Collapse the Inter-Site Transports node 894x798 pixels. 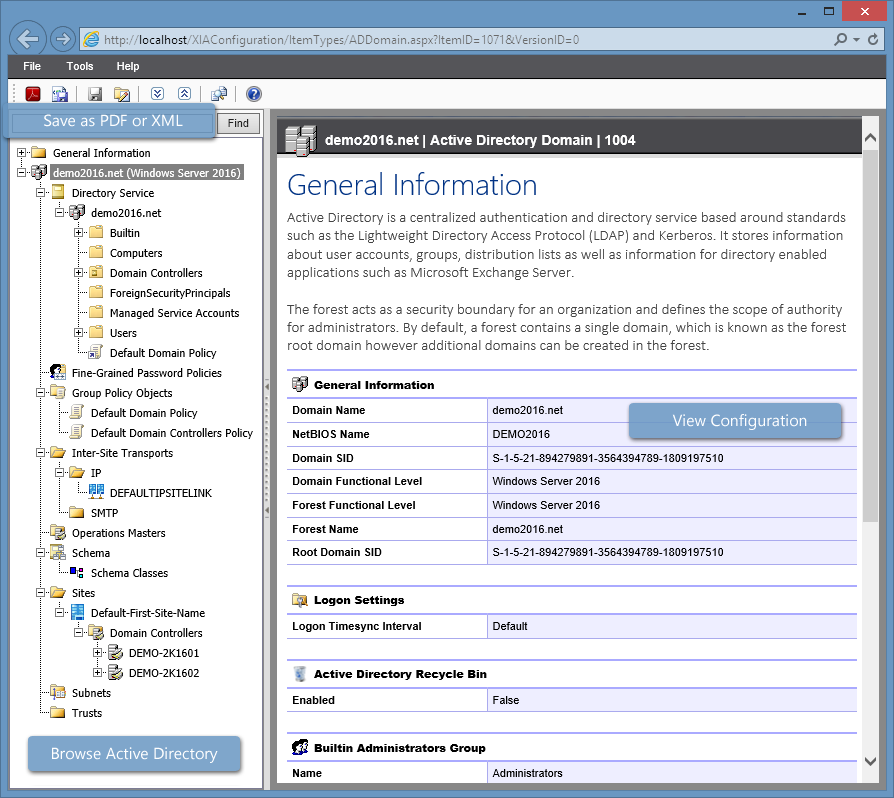[x=40, y=453]
